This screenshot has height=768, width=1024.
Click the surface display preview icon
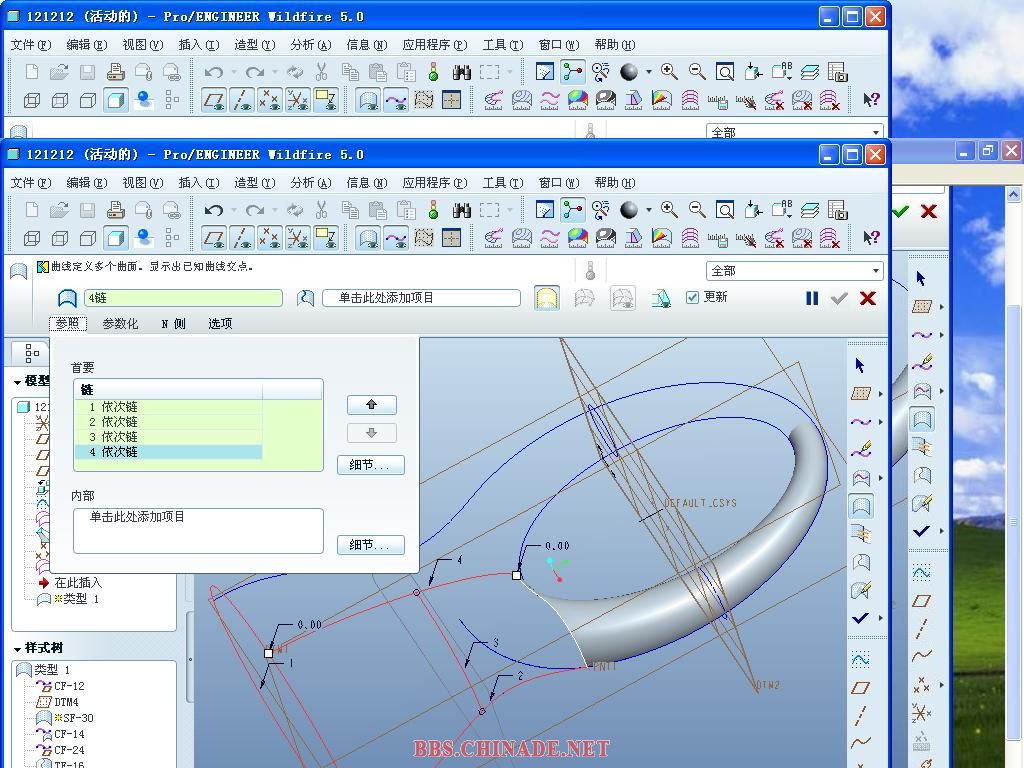point(547,298)
